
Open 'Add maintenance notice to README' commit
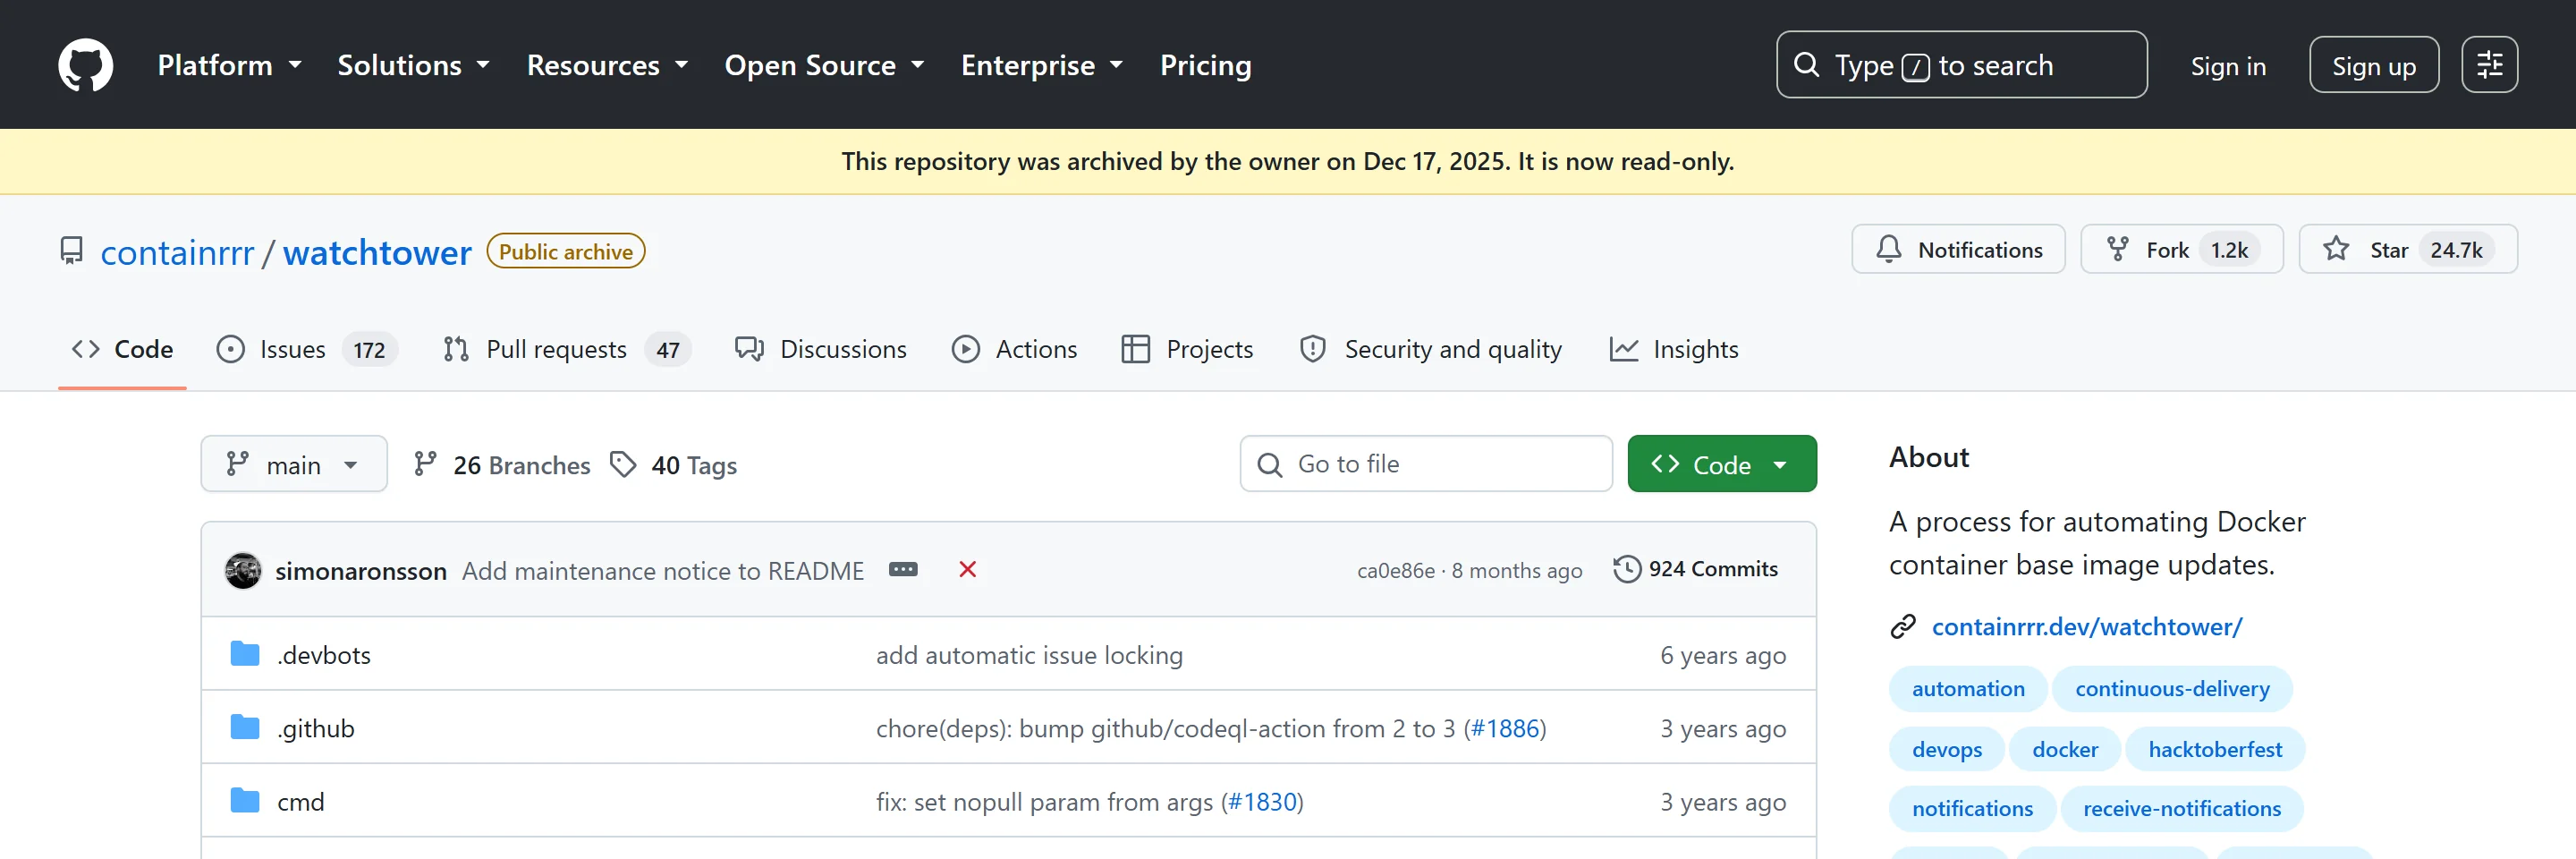(663, 570)
